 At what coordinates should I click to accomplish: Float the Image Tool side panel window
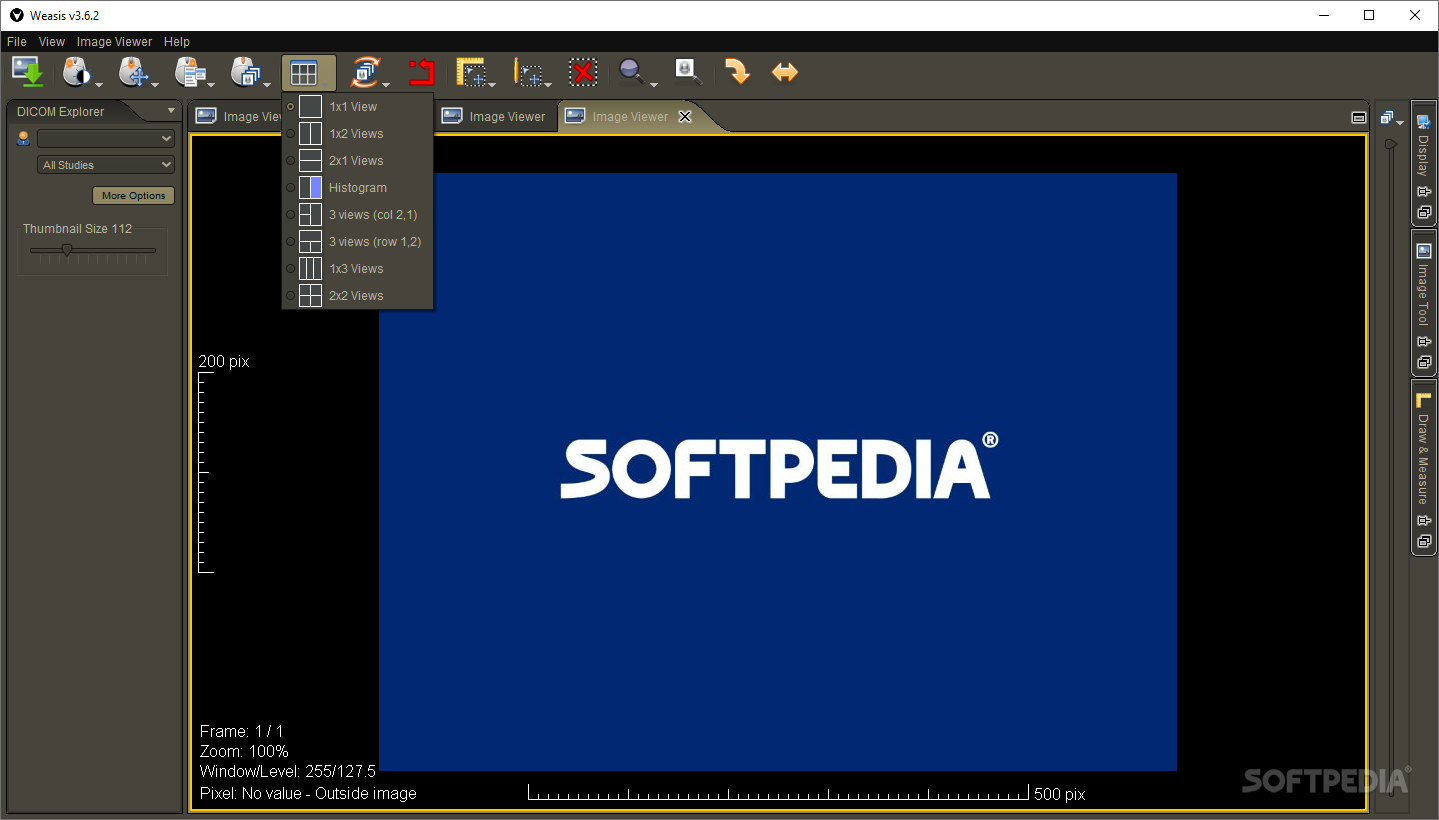click(1424, 362)
